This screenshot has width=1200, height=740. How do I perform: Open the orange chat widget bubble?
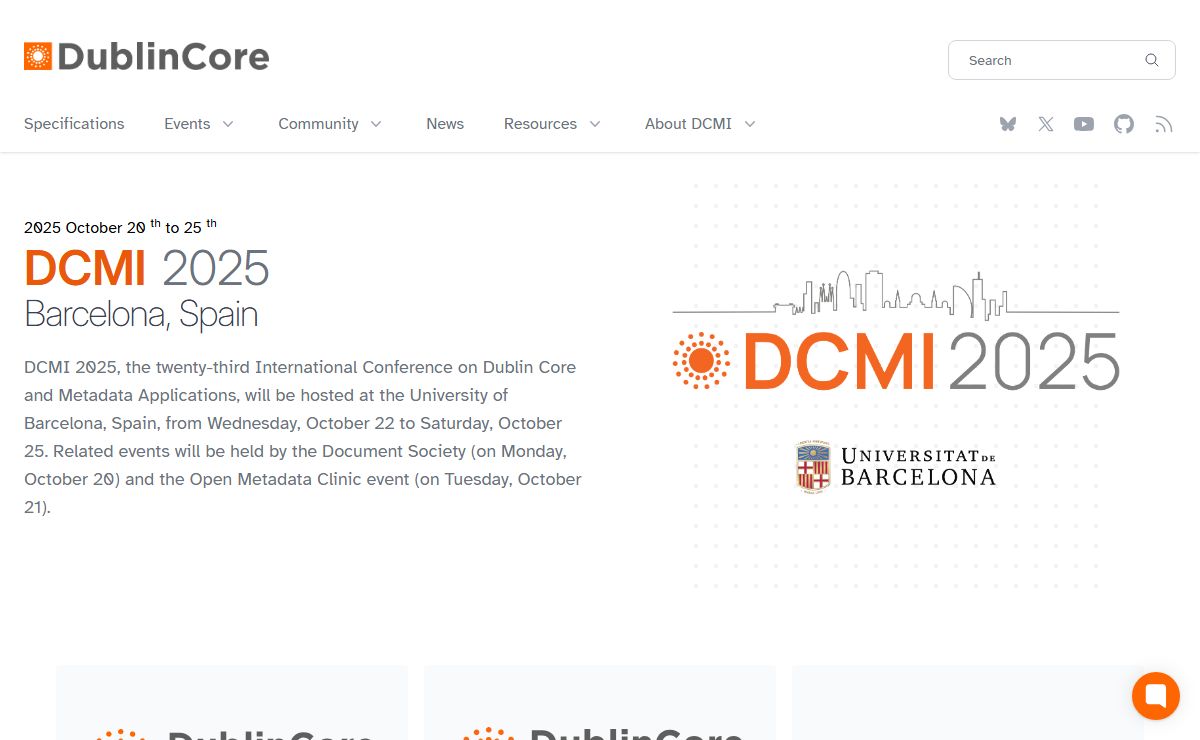[x=1156, y=695]
